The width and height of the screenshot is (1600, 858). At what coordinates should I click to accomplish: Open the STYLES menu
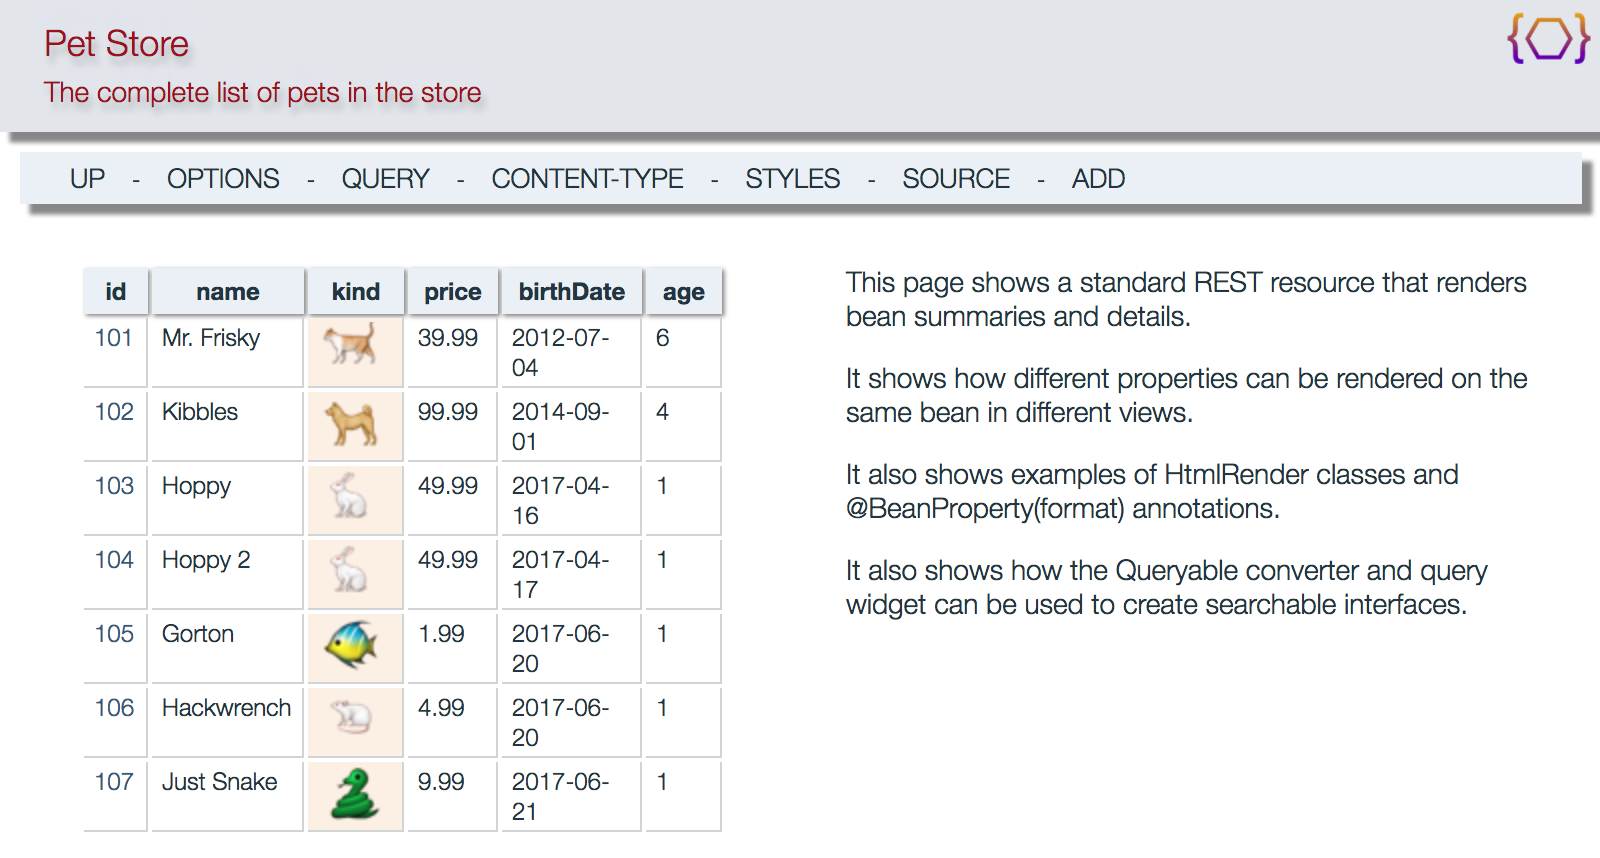(792, 179)
